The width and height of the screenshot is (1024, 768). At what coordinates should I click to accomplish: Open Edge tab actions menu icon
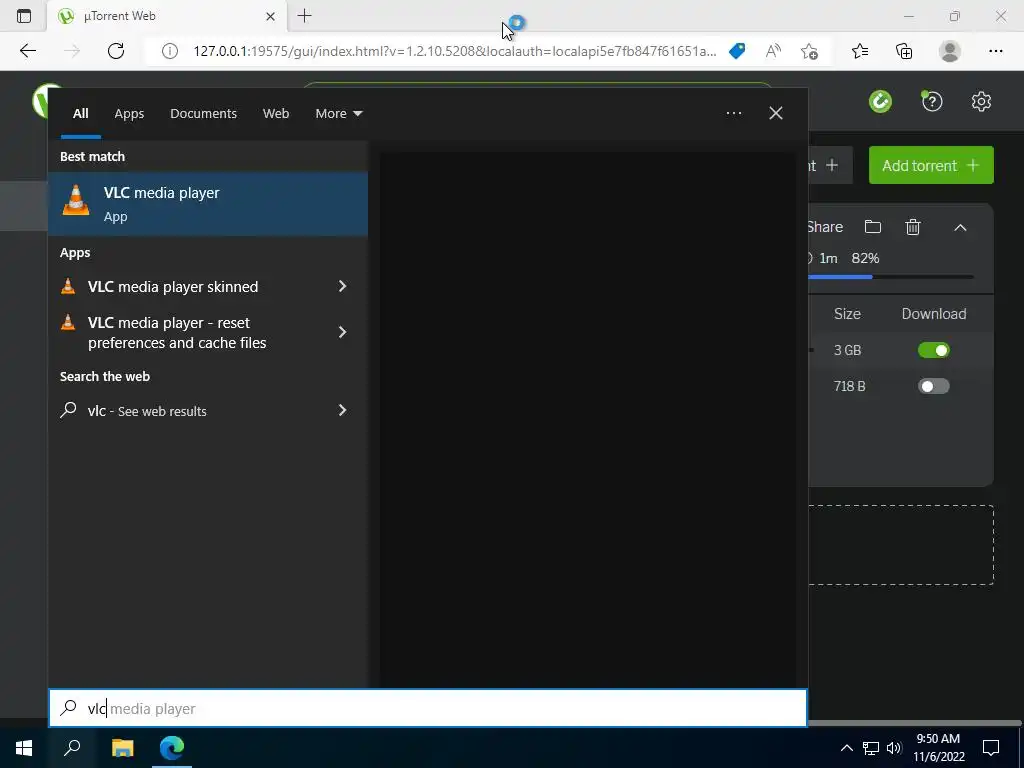click(24, 16)
